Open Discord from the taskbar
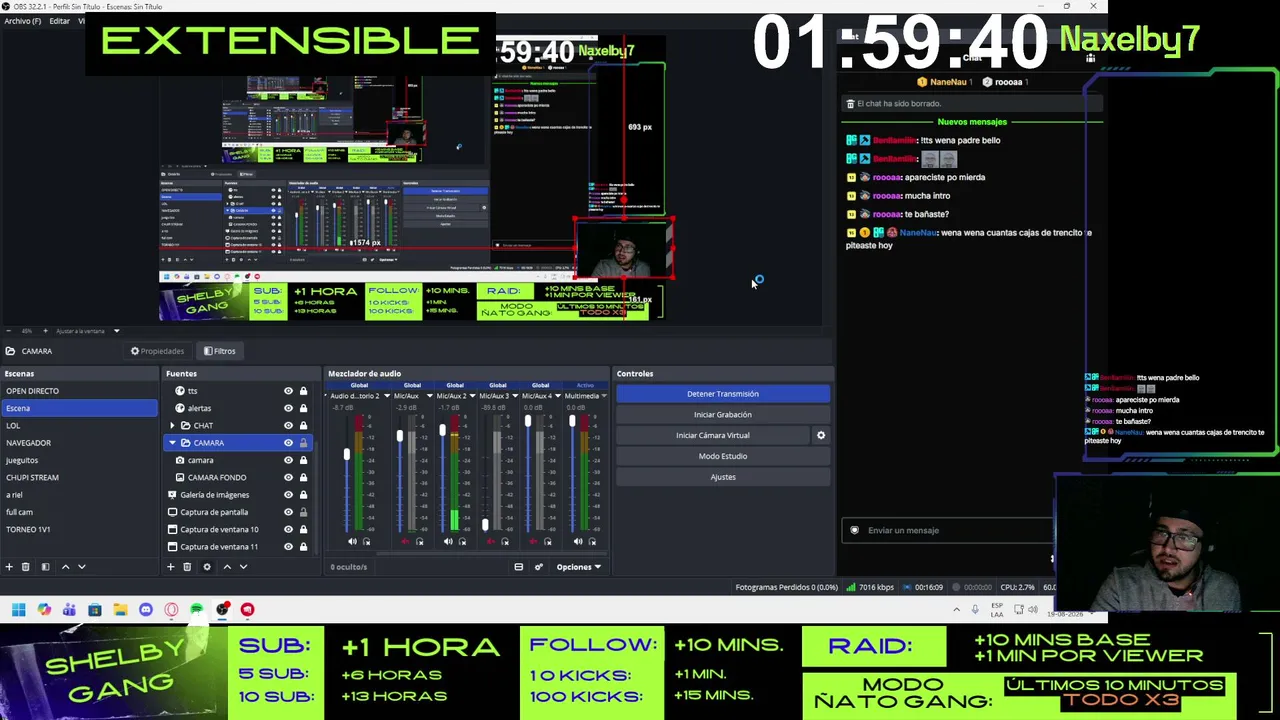The width and height of the screenshot is (1280, 720). pos(146,609)
